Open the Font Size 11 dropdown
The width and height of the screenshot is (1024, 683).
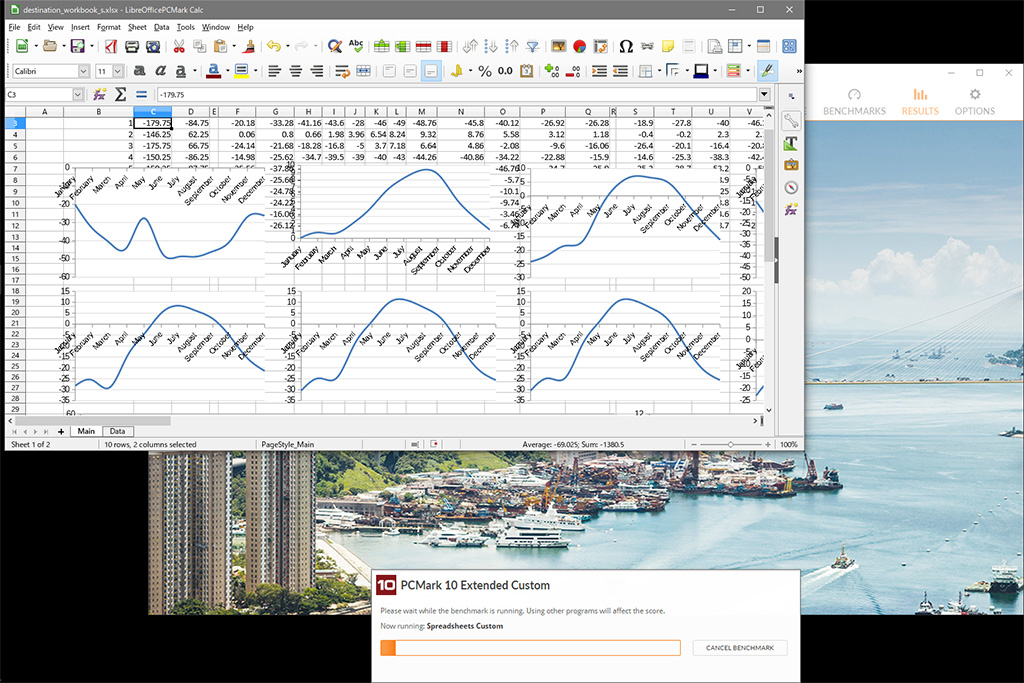[x=118, y=71]
